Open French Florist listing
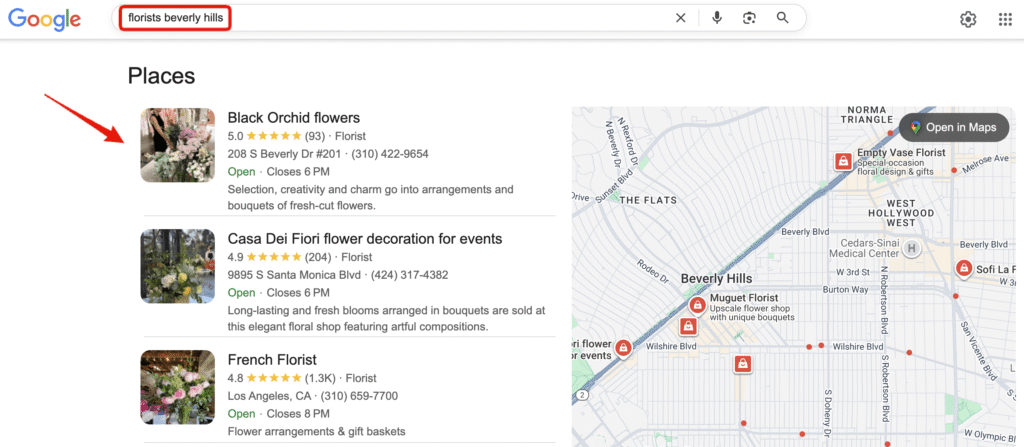The height and width of the screenshot is (447, 1024). click(272, 359)
